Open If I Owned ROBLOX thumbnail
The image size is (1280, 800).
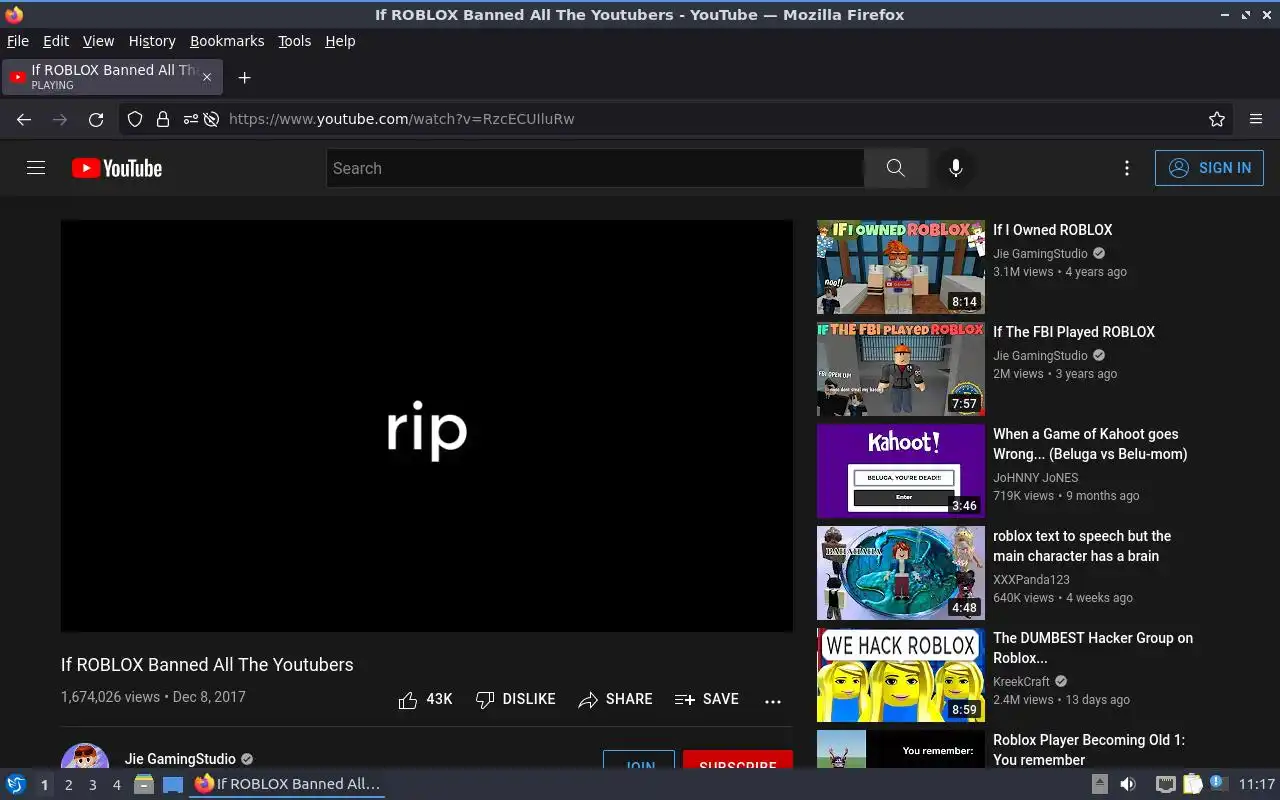(901, 267)
